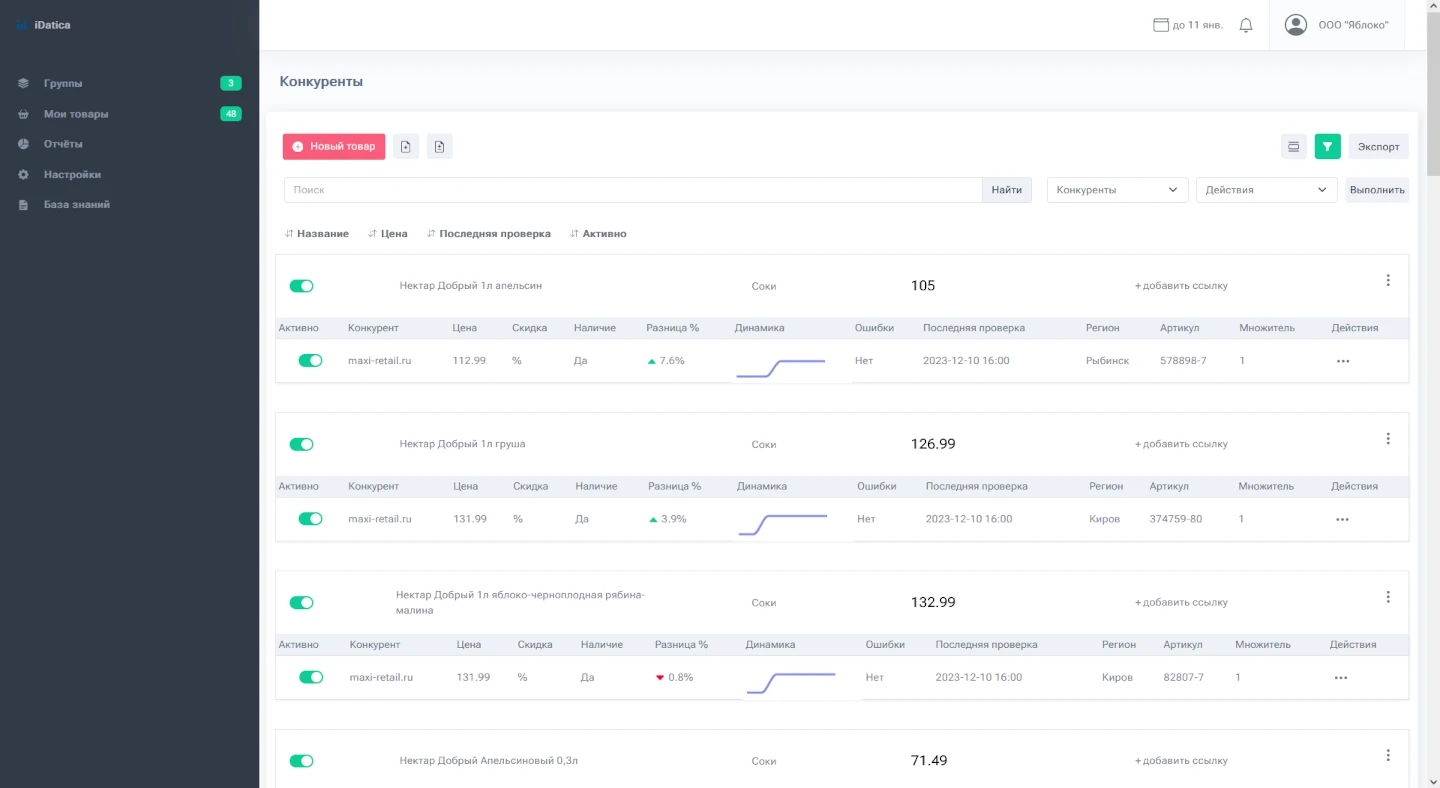Click добавить ссылку for product priced 132.99
This screenshot has width=1440, height=788.
(1181, 603)
